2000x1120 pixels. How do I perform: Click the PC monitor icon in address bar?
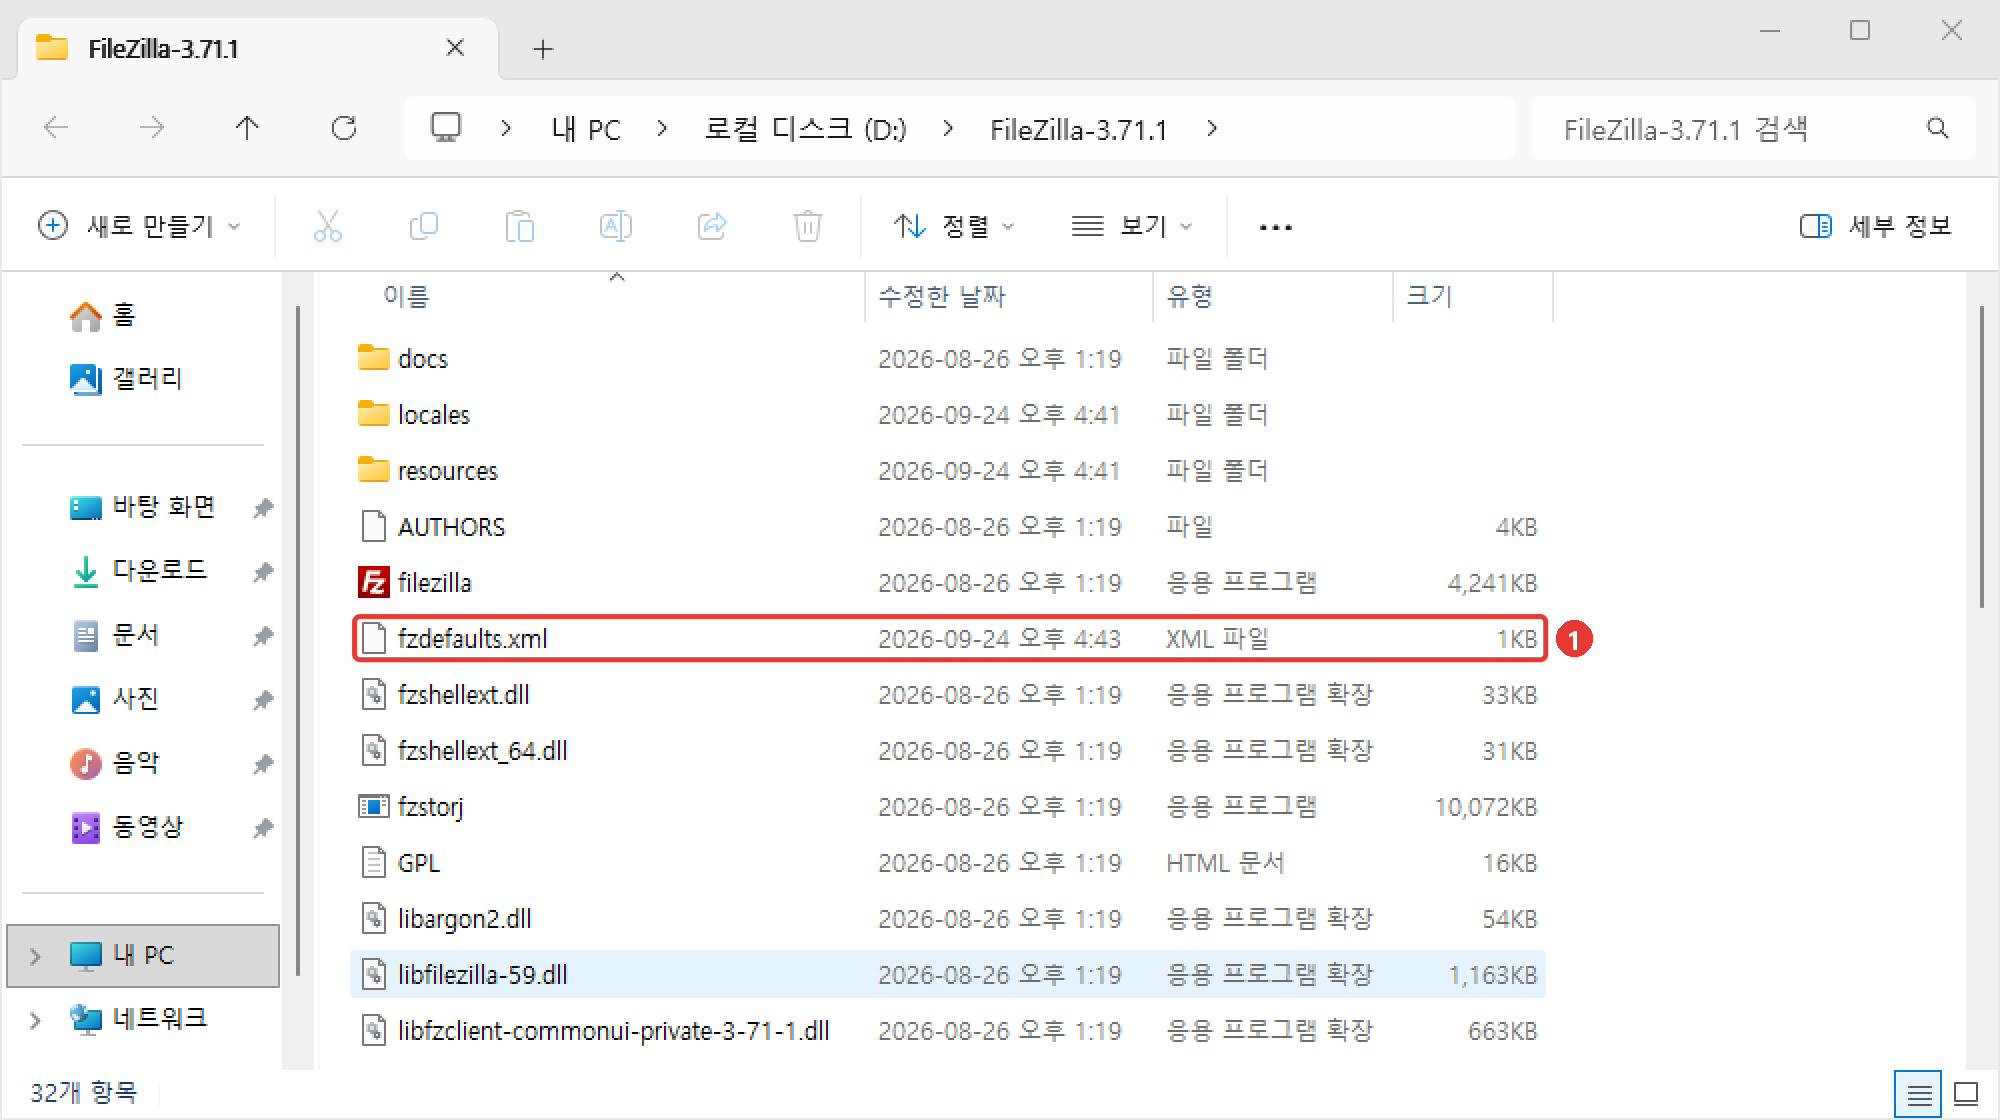click(445, 127)
